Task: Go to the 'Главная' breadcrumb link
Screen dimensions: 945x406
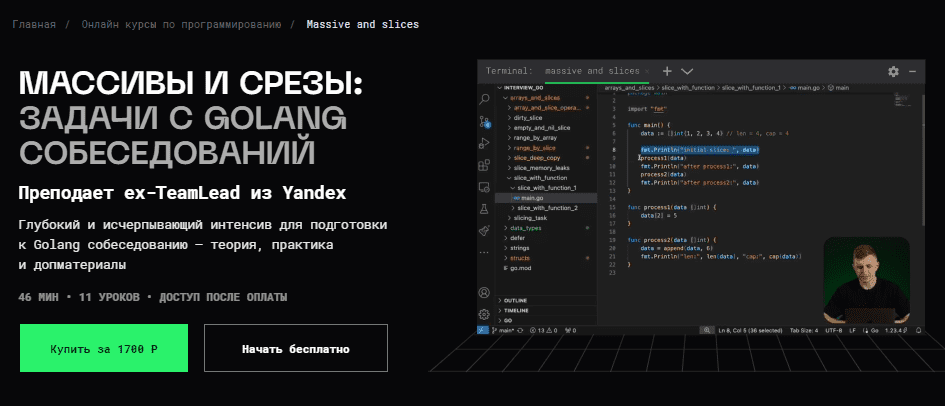Action: click(x=35, y=23)
